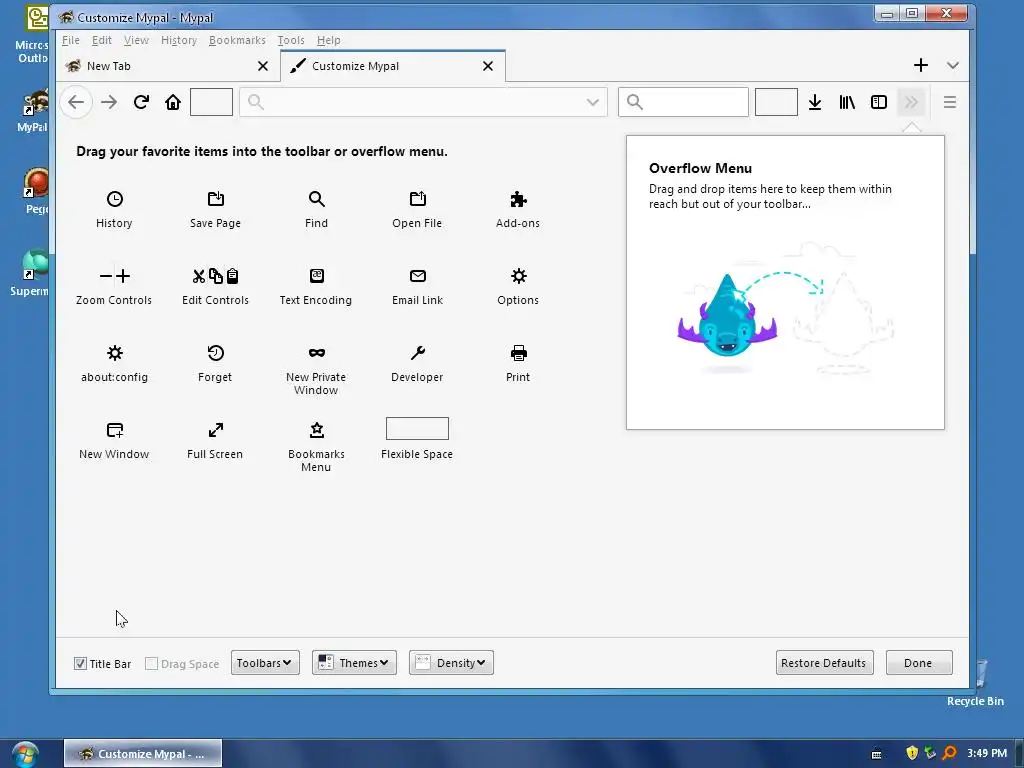Select the New Private Window mask icon
The image size is (1024, 768).
click(x=317, y=353)
